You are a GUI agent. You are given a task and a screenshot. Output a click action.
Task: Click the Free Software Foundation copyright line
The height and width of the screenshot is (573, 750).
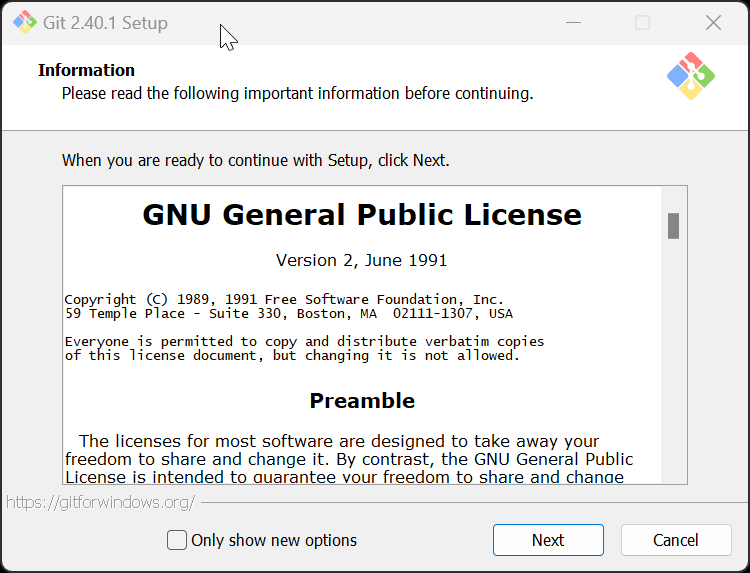pyautogui.click(x=284, y=299)
